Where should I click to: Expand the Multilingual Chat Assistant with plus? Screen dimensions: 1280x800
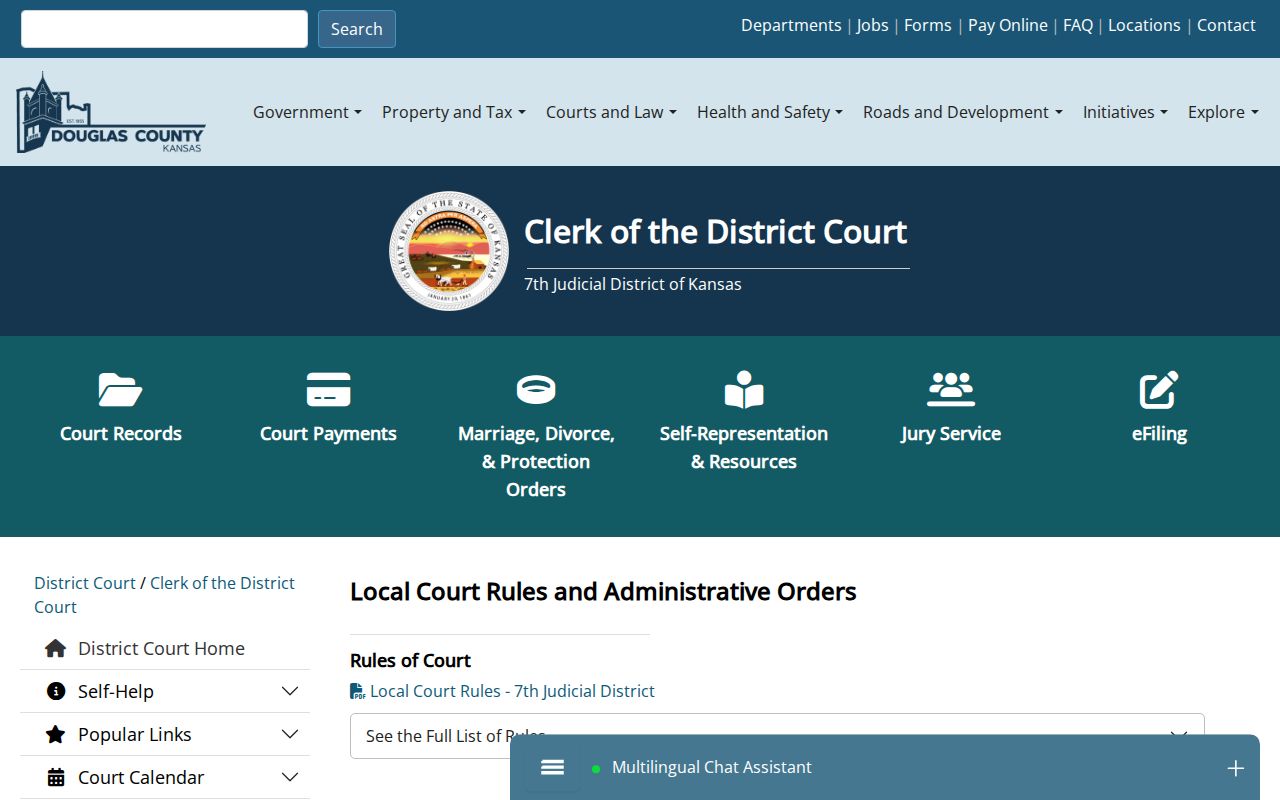click(1236, 768)
